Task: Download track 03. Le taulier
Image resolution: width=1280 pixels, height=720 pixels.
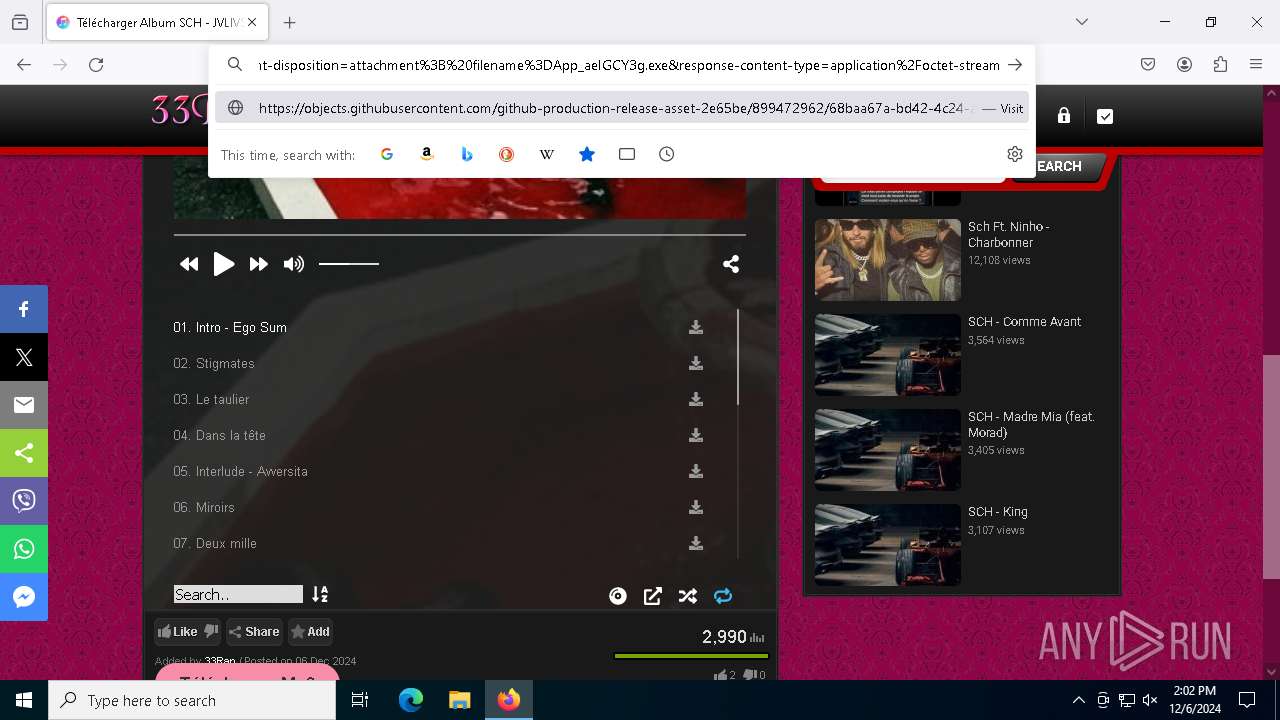Action: [696, 399]
